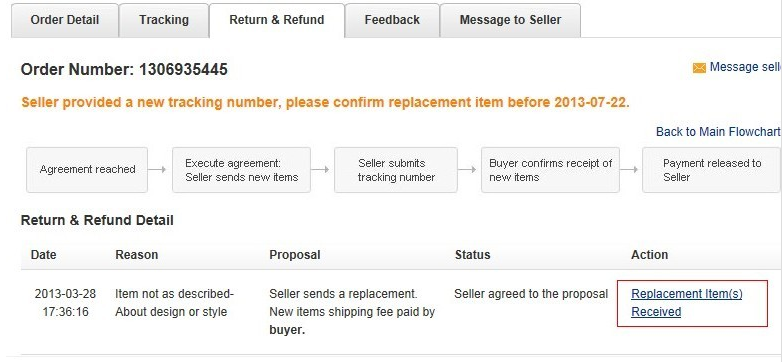The height and width of the screenshot is (362, 783).
Task: Click Execute agreement: Seller sends new items step
Action: [241, 170]
